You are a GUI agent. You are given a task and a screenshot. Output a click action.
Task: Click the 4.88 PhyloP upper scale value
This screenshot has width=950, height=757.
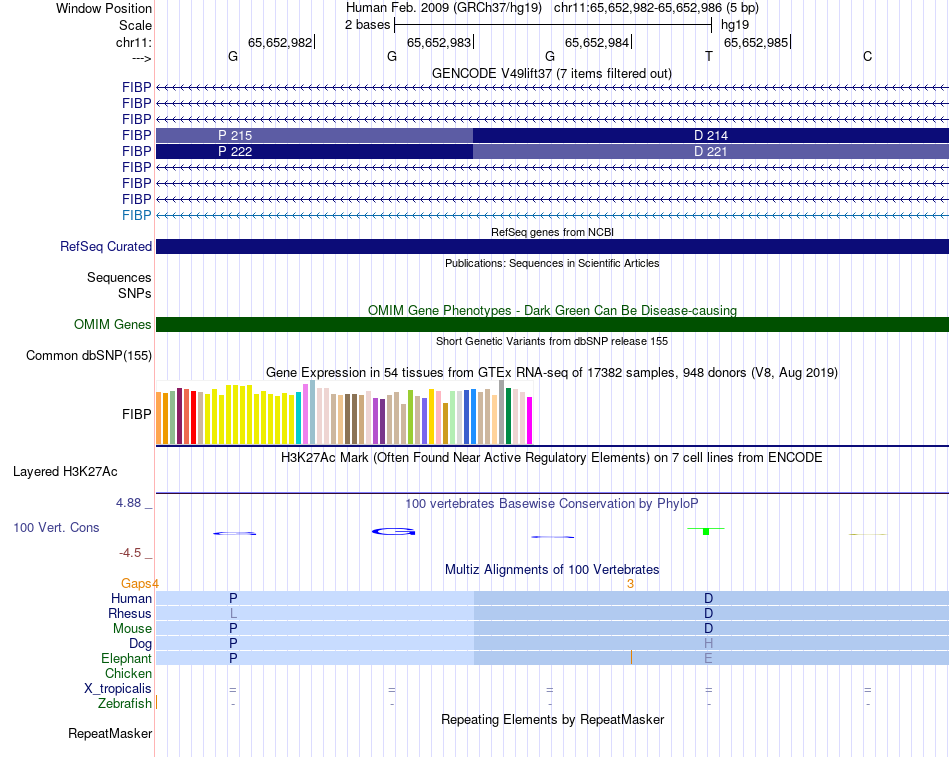click(x=128, y=502)
